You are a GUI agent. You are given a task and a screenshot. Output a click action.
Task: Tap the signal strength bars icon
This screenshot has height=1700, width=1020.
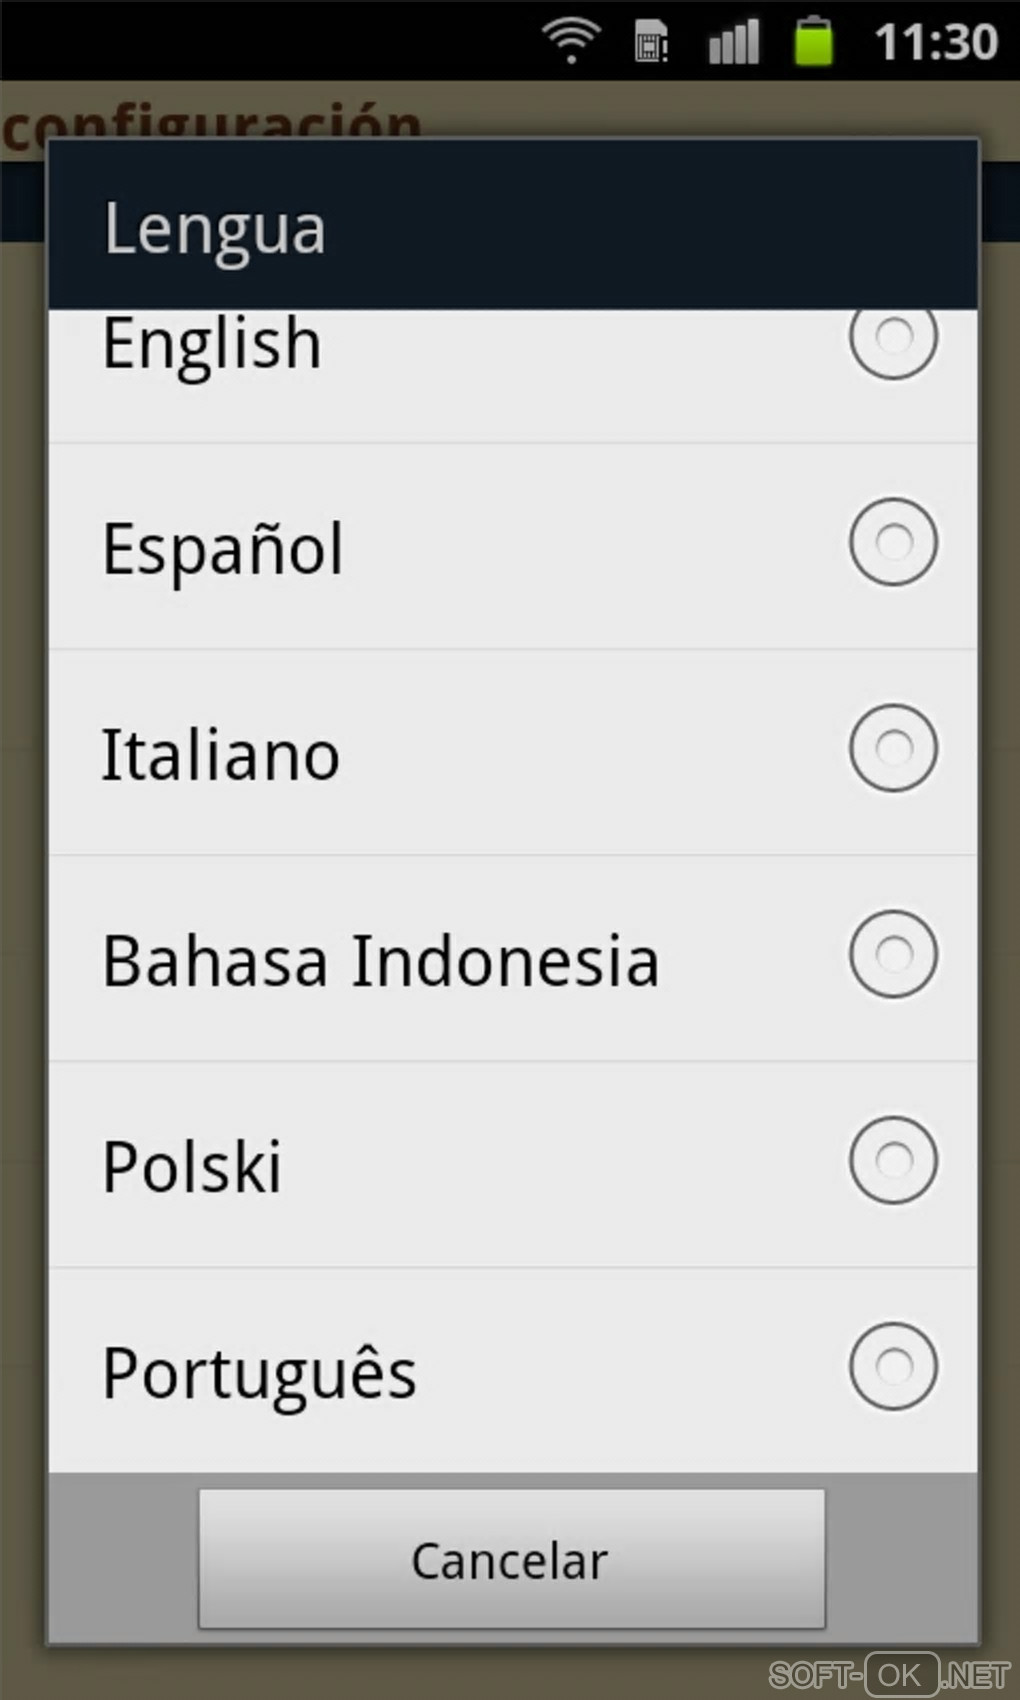pos(733,42)
